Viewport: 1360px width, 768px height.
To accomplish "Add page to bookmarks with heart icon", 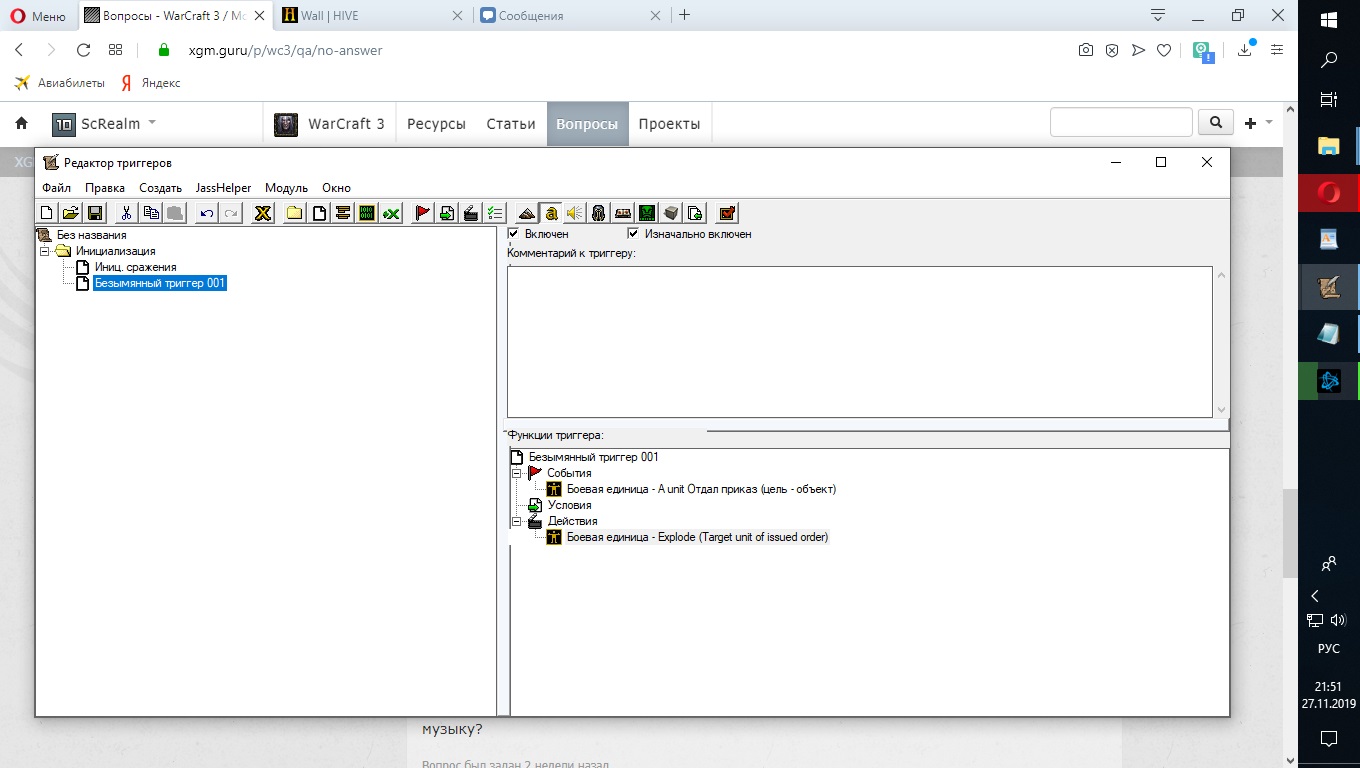I will click(x=1164, y=50).
